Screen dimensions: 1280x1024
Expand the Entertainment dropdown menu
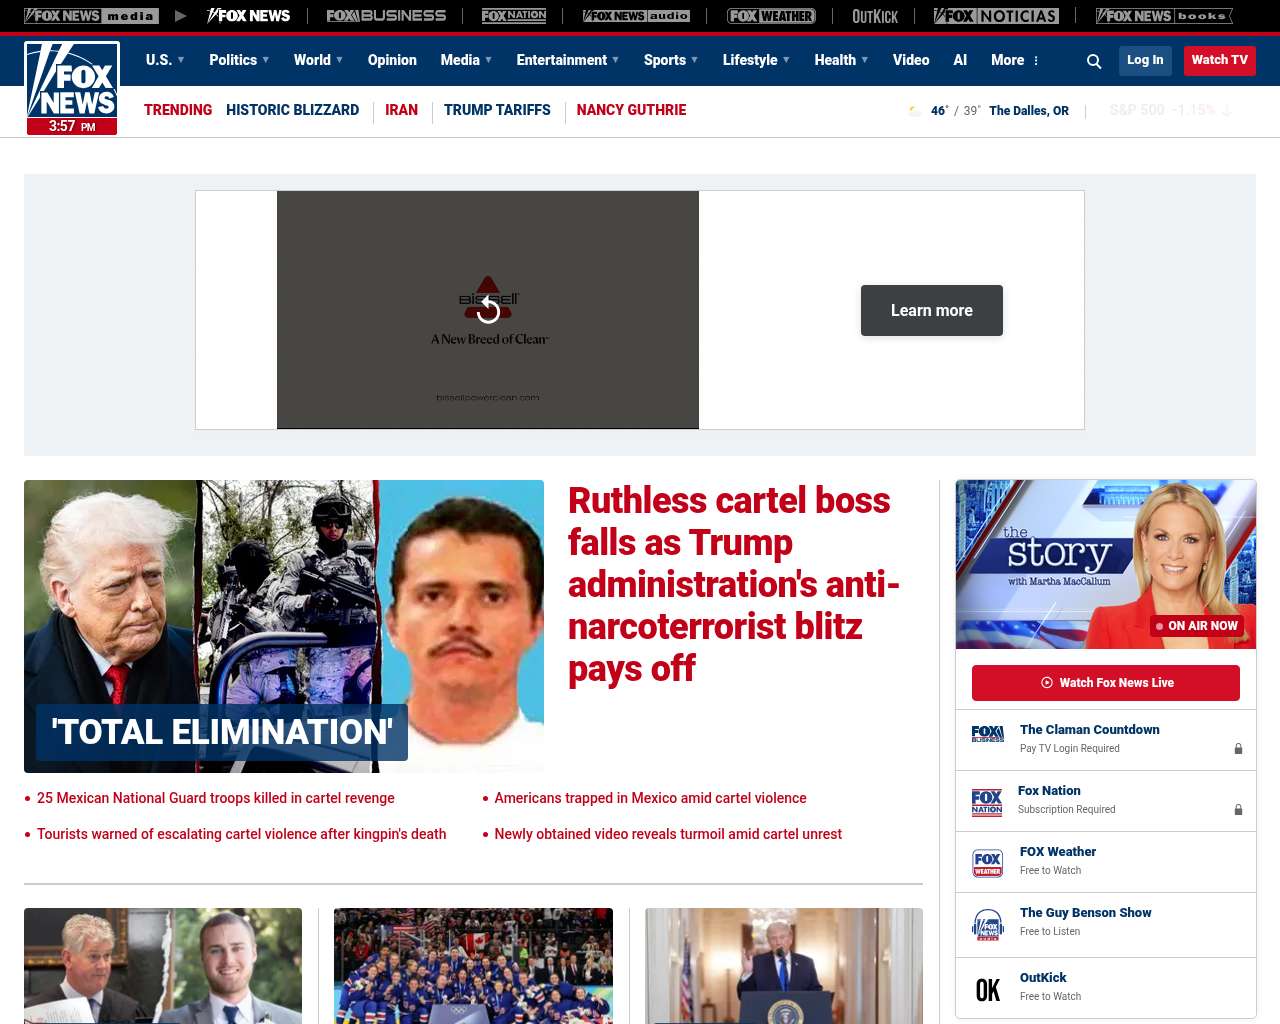pos(567,60)
